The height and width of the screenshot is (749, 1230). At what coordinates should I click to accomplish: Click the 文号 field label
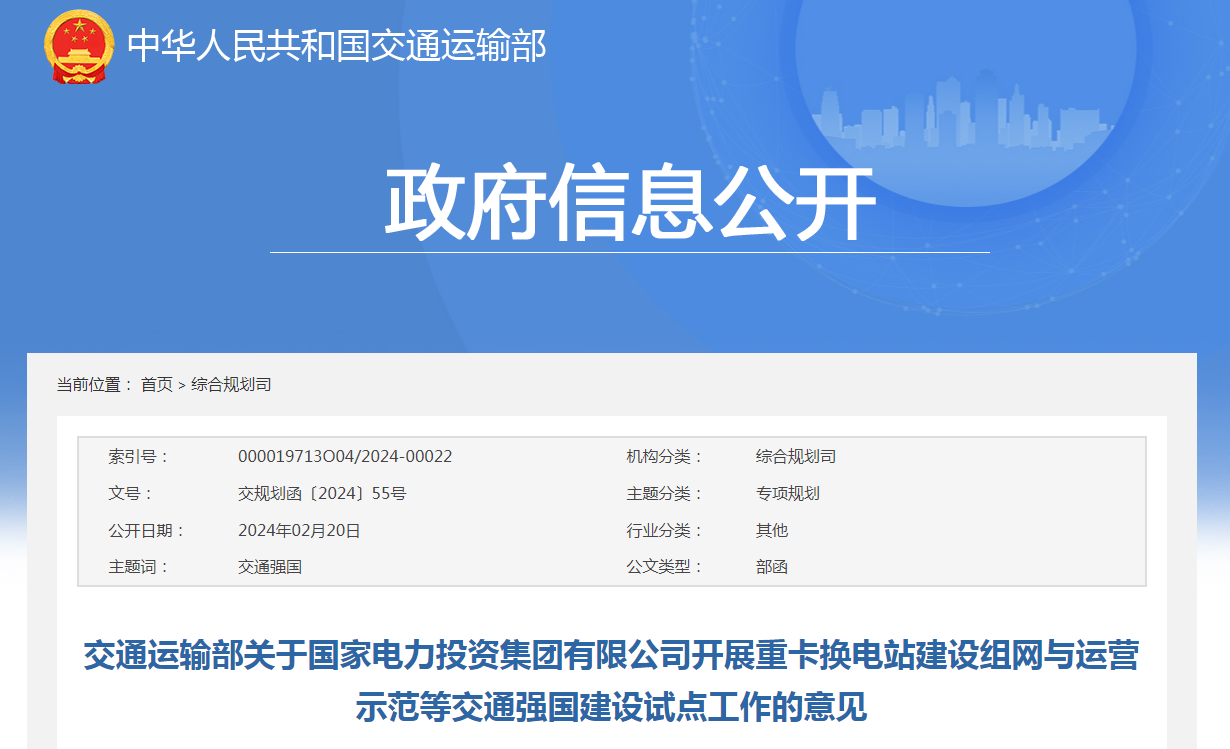click(x=130, y=493)
